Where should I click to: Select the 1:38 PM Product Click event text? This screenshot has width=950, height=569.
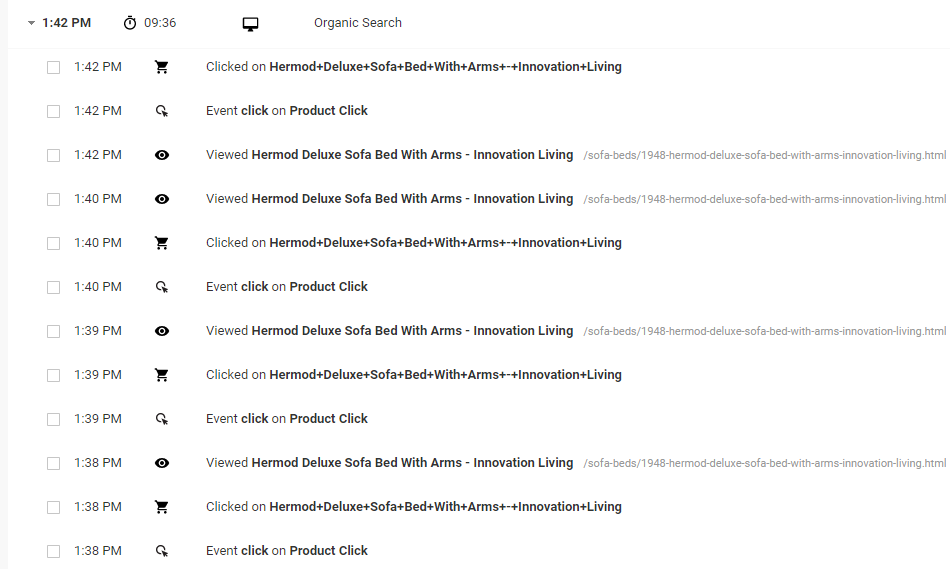click(287, 550)
